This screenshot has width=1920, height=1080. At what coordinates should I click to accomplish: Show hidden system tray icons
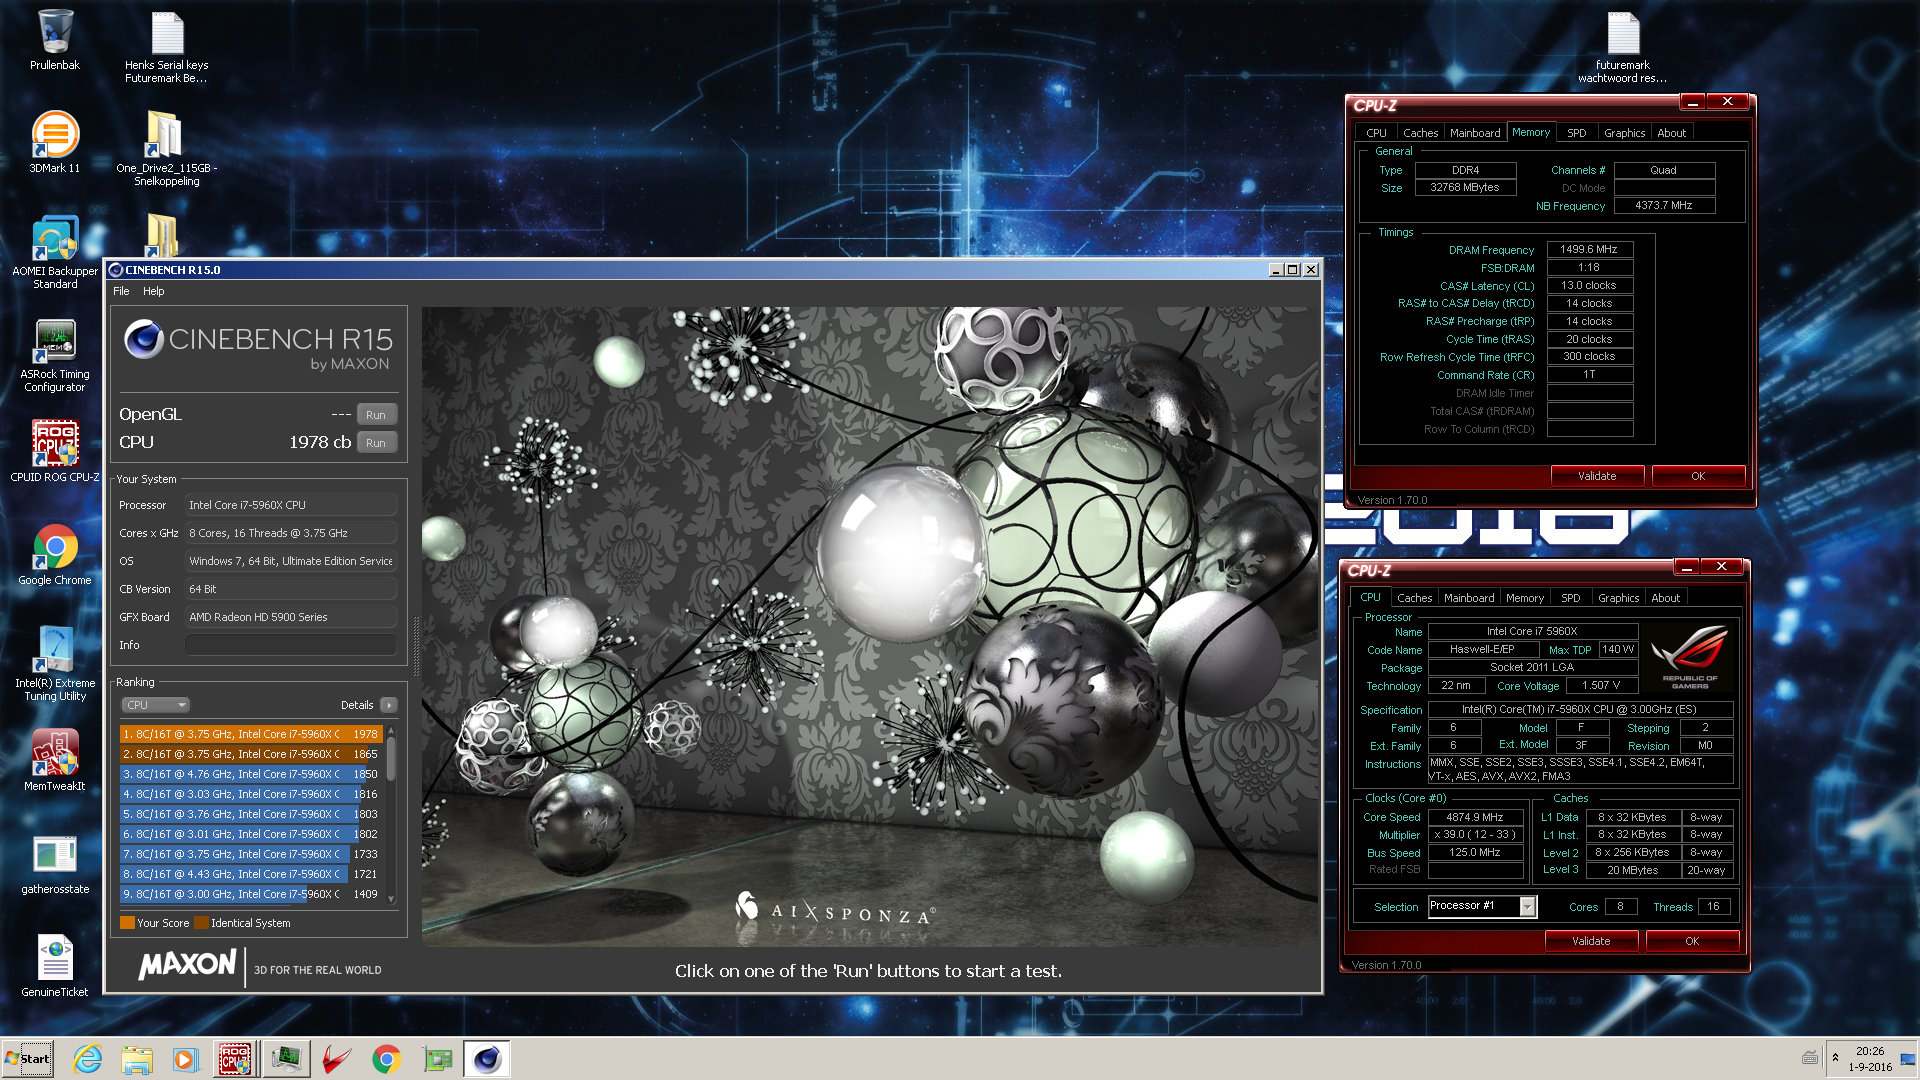[1835, 1057]
